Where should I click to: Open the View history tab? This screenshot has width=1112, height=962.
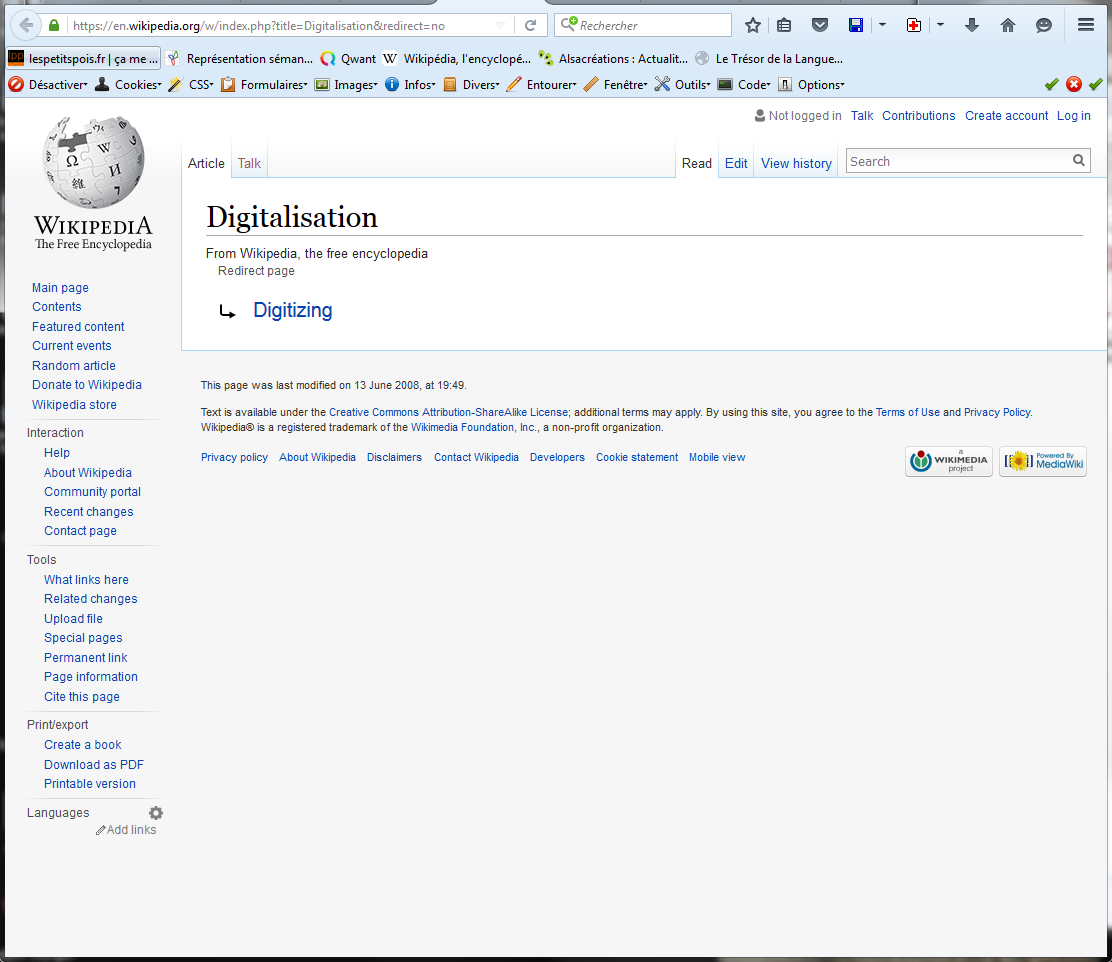point(796,163)
